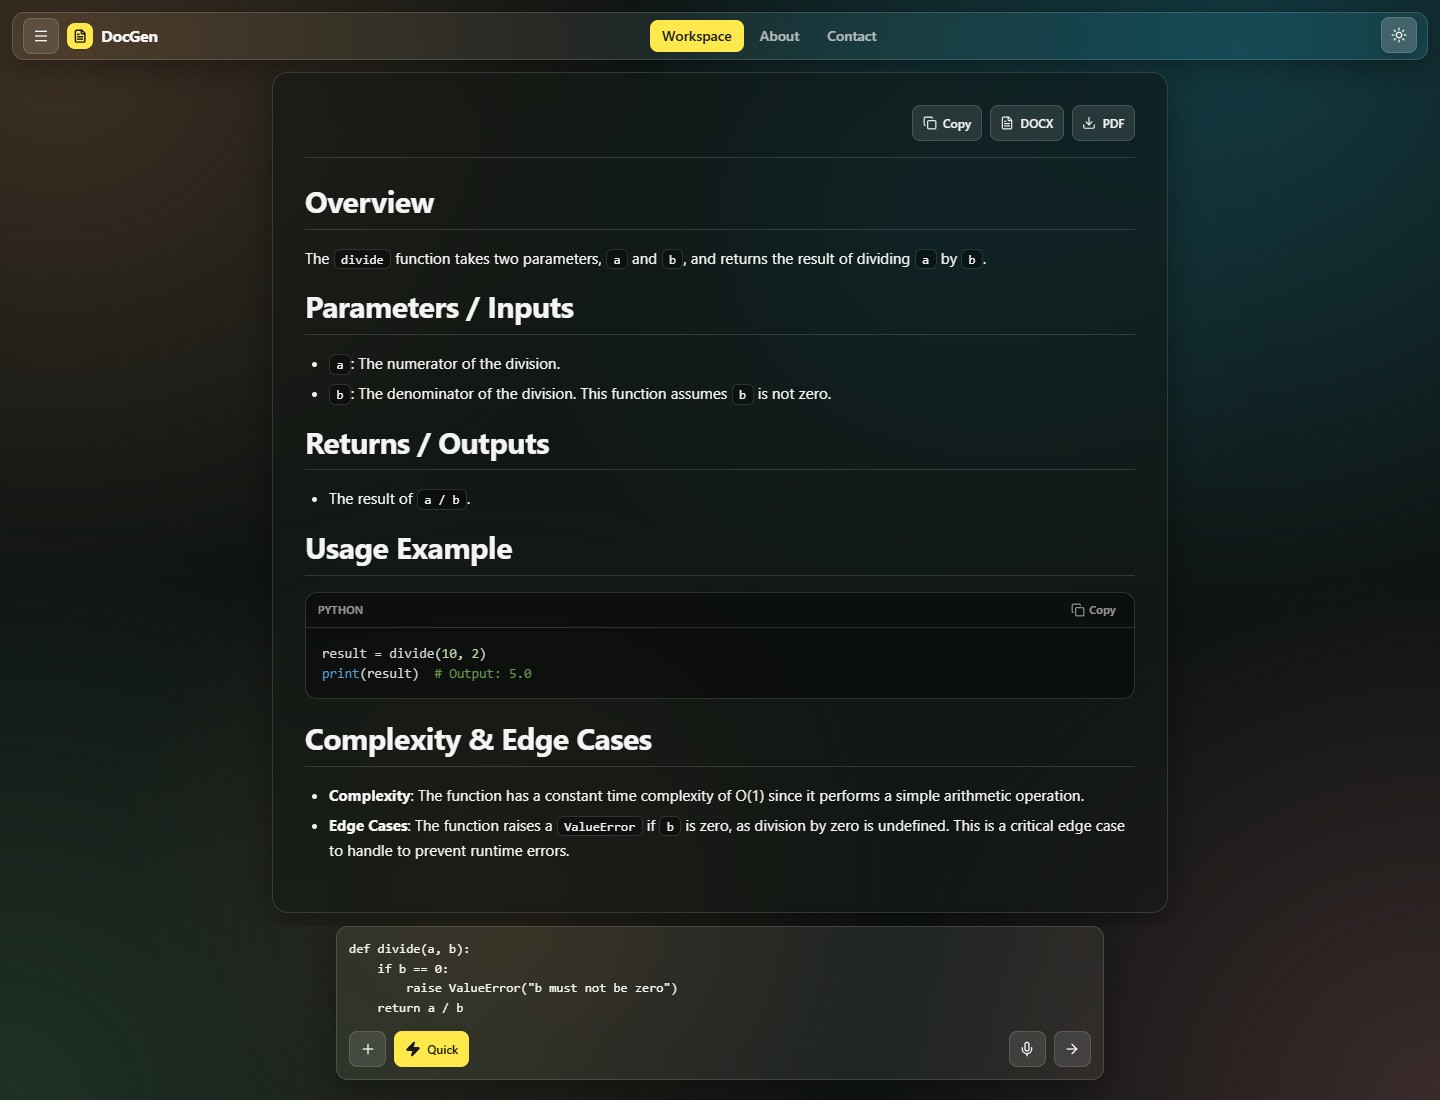Click the Complexity & Edge Cases heading

(x=478, y=740)
